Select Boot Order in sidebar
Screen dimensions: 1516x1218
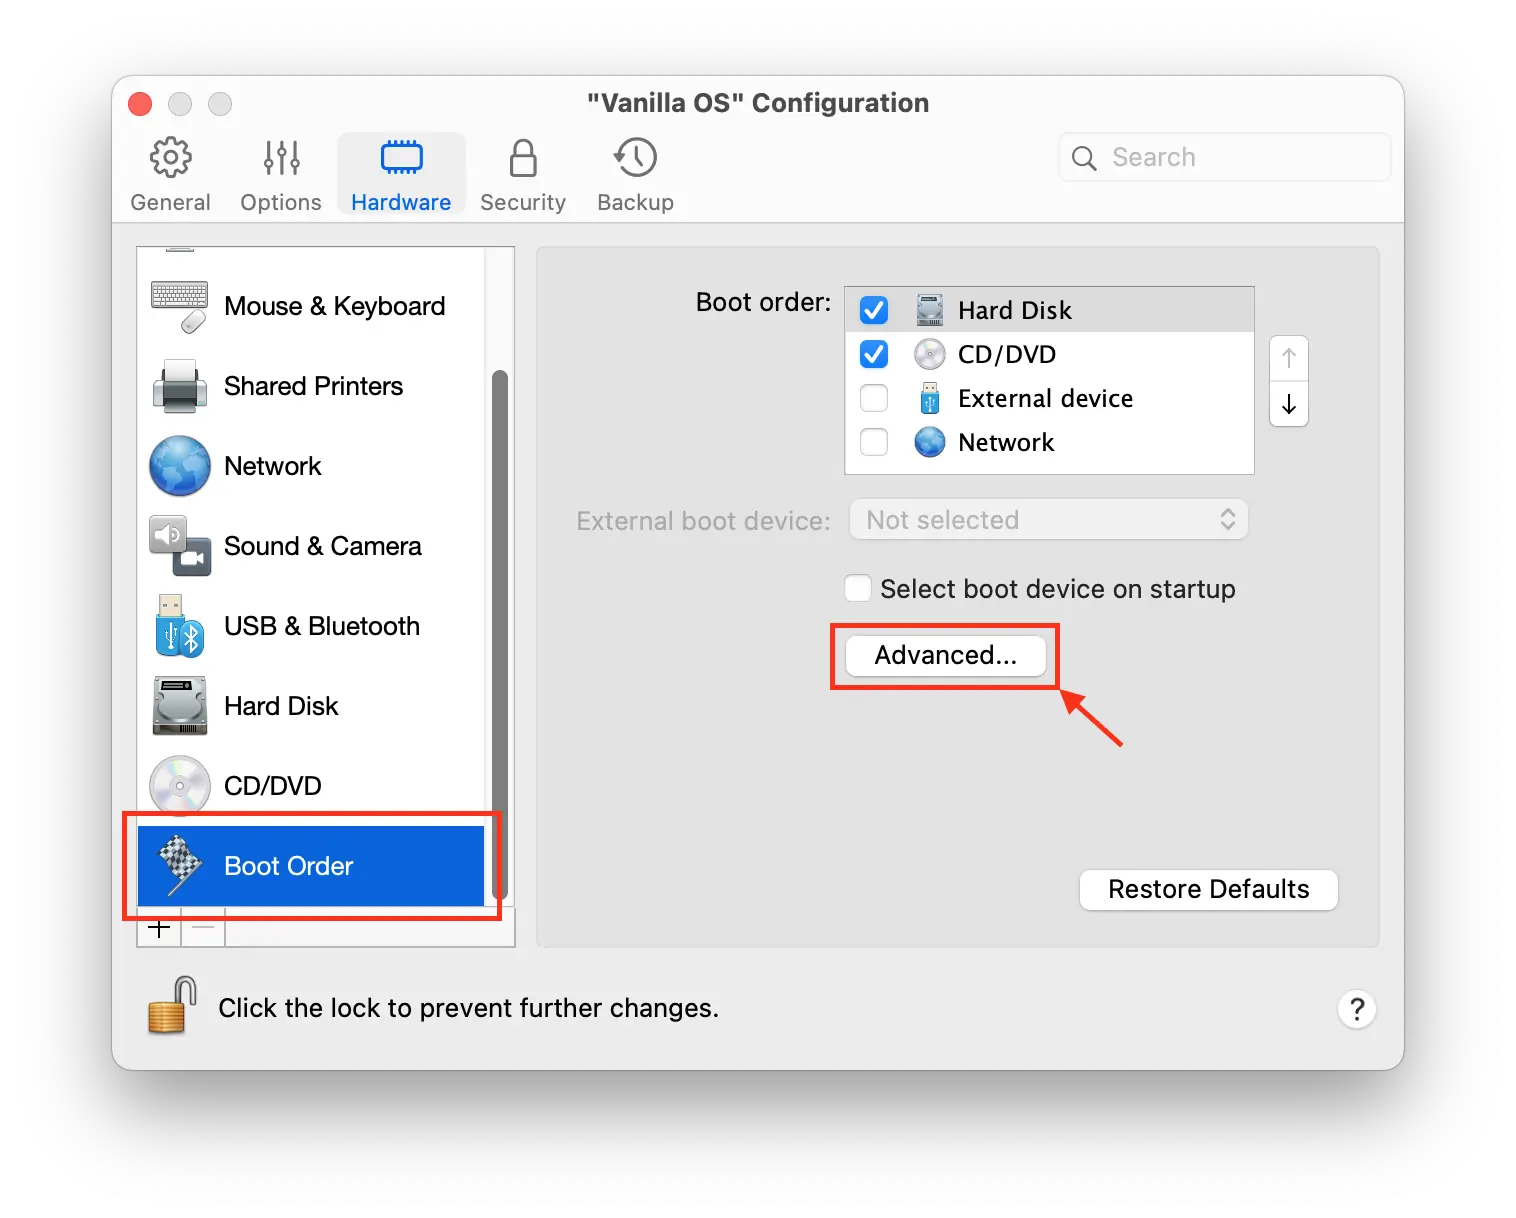(x=311, y=866)
